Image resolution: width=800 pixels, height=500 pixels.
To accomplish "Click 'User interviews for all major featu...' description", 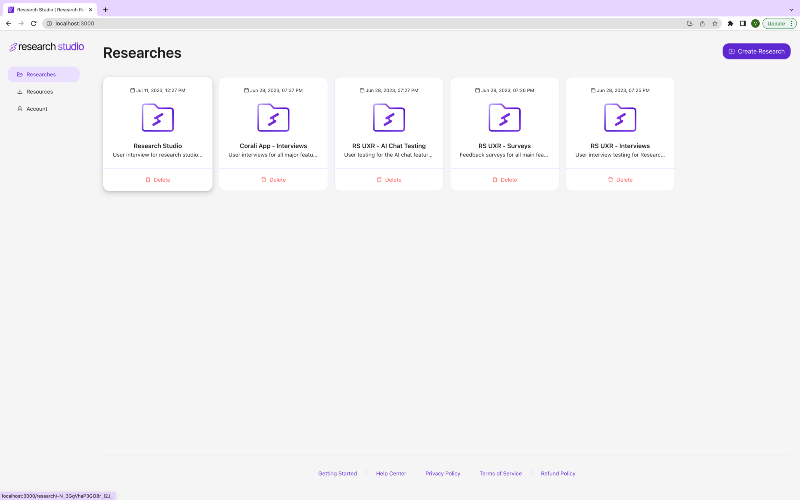I will (x=273, y=155).
